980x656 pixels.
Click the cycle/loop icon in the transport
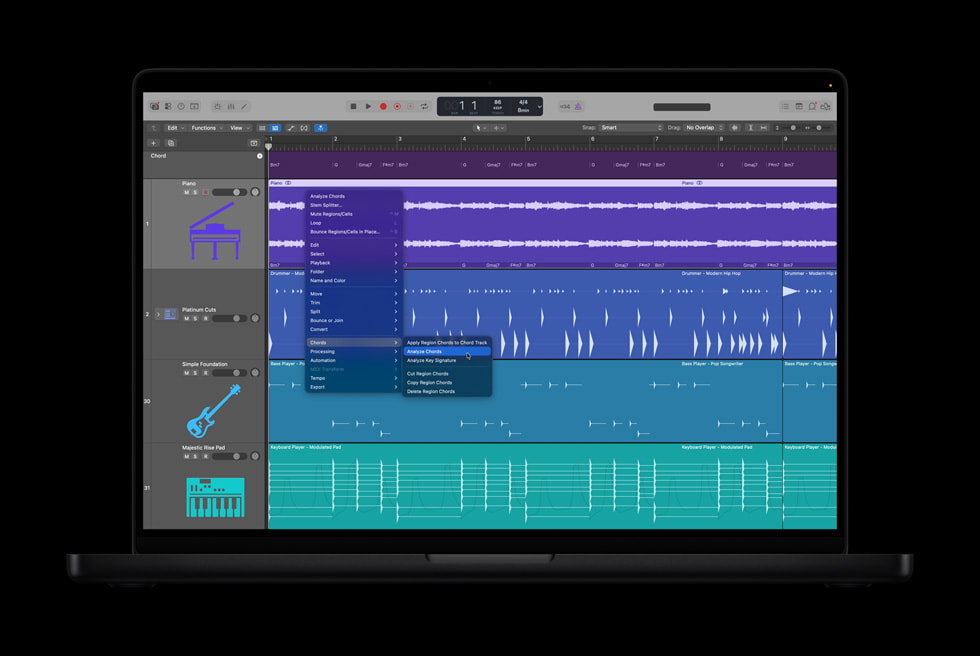[x=425, y=106]
